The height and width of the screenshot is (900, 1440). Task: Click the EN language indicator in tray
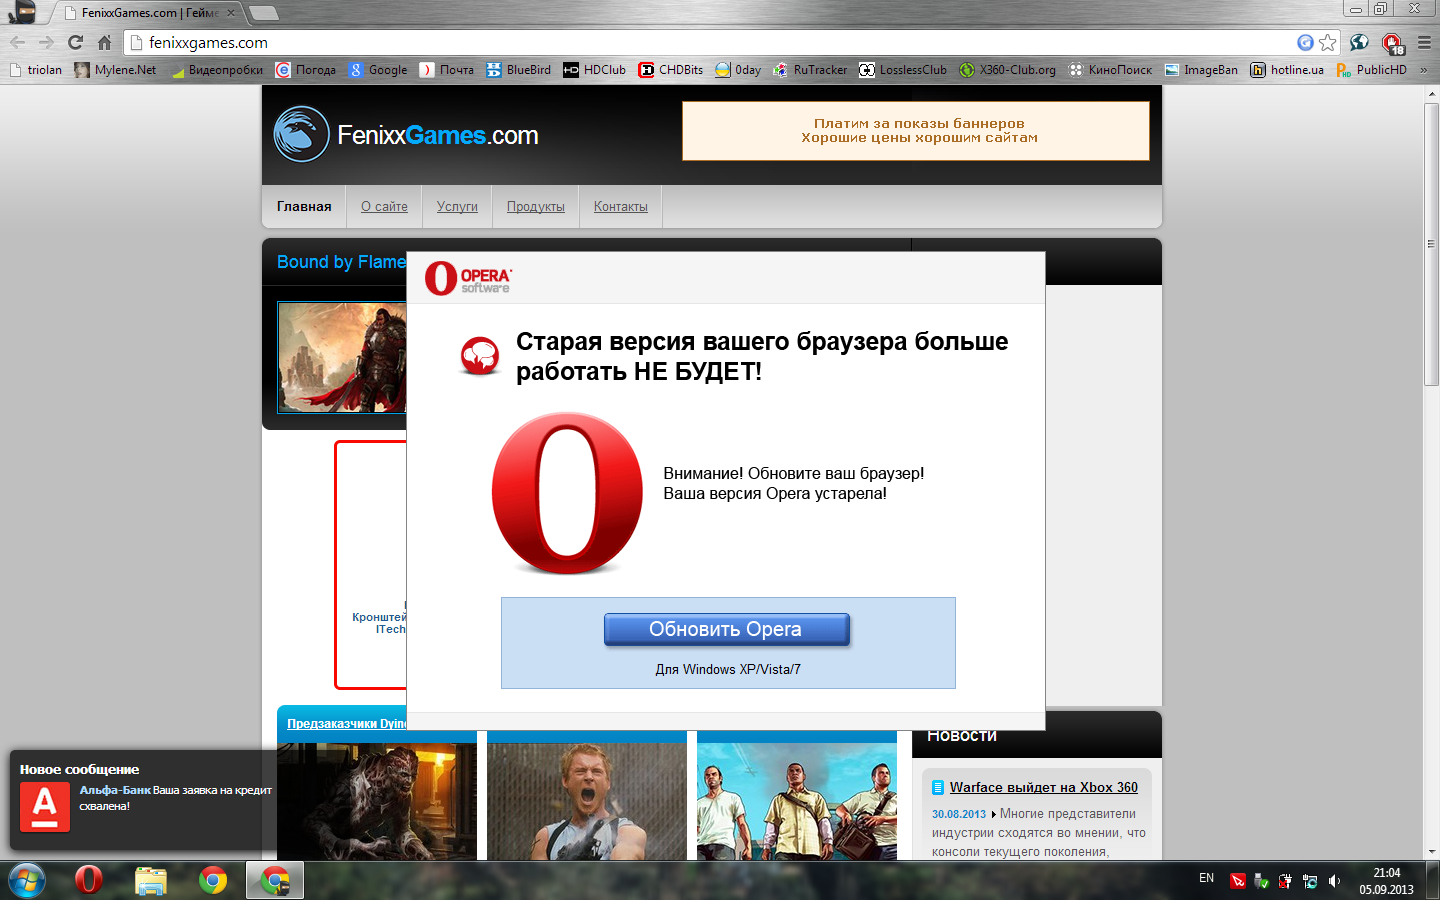[1207, 878]
